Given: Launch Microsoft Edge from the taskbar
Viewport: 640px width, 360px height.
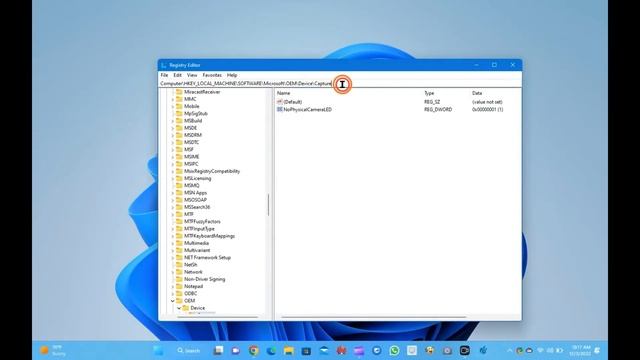Looking at the screenshot, I should pos(271,351).
